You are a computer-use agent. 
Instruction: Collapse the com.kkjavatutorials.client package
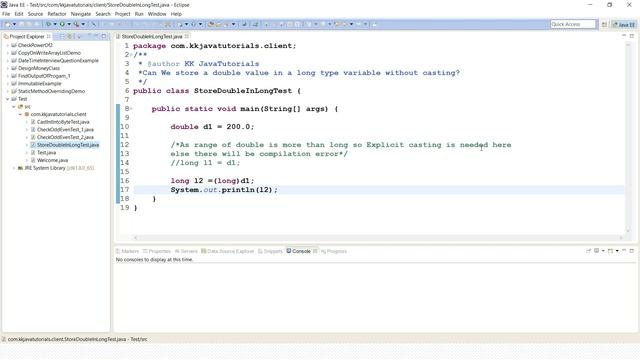20,114
